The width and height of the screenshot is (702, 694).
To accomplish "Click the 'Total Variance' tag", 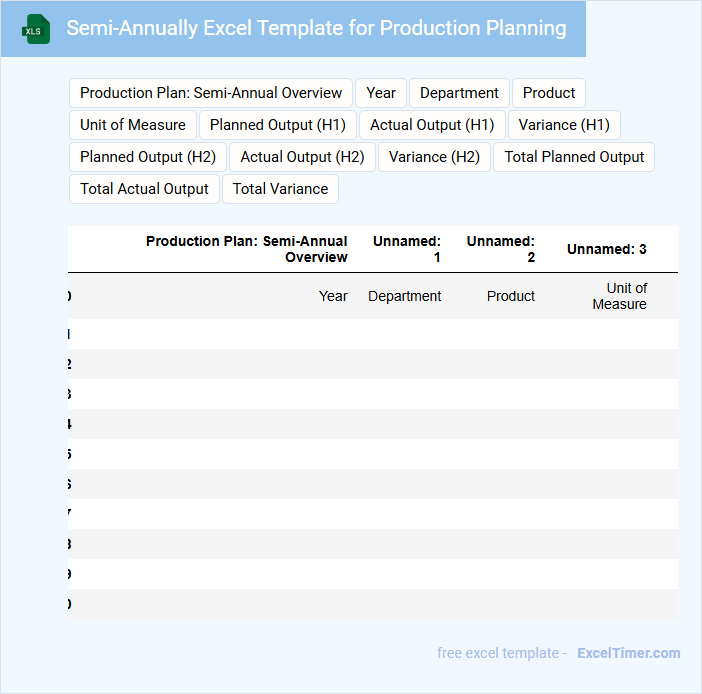I will coord(280,189).
